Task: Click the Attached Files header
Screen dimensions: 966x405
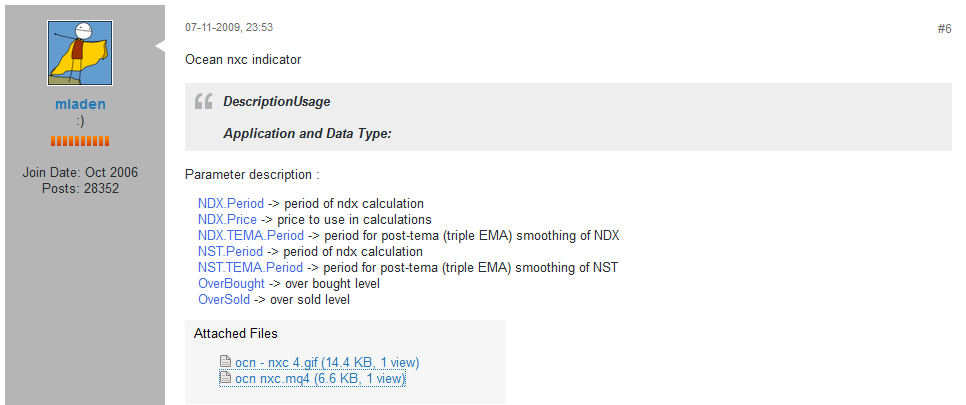Action: [x=235, y=333]
